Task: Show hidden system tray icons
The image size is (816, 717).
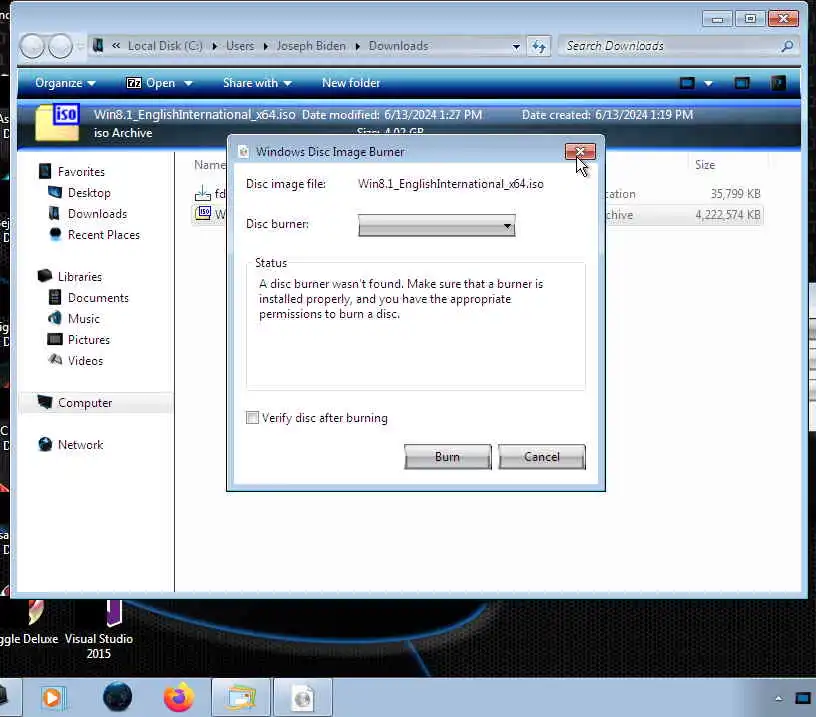Action: tap(779, 698)
